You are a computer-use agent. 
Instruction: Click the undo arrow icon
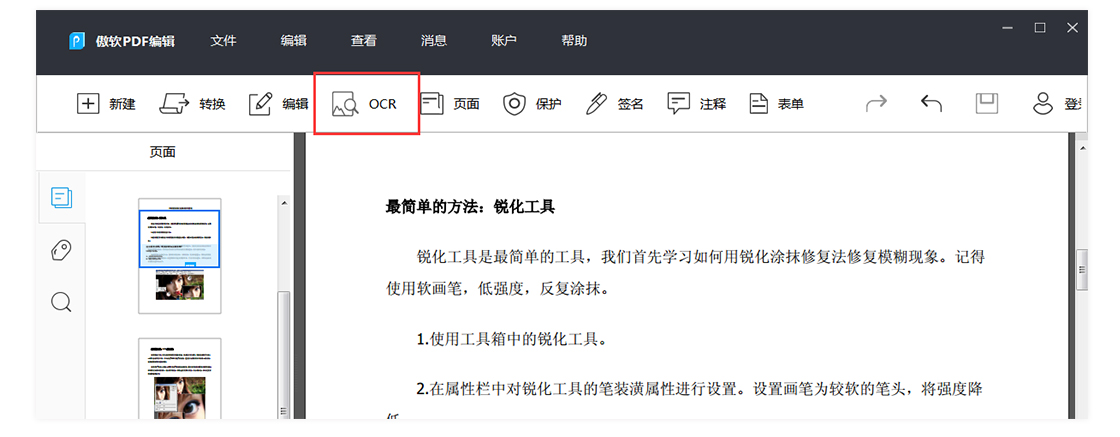pyautogui.click(x=931, y=104)
